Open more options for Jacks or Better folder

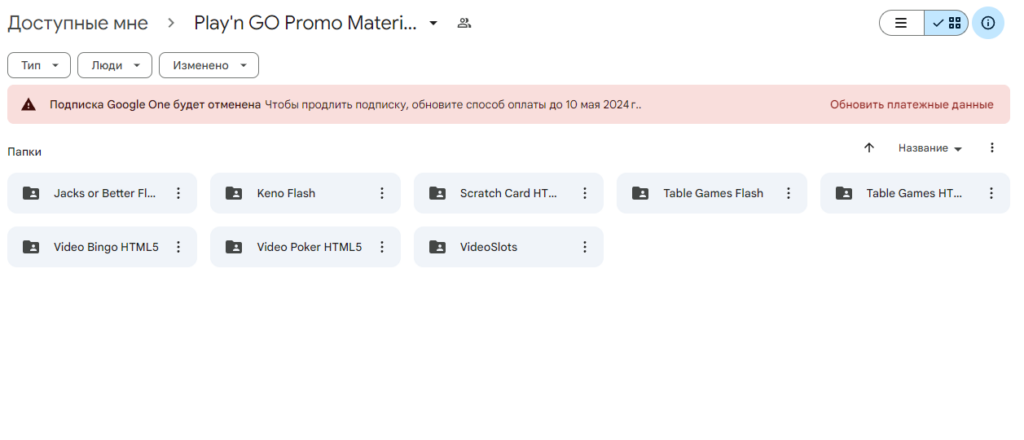(x=178, y=193)
